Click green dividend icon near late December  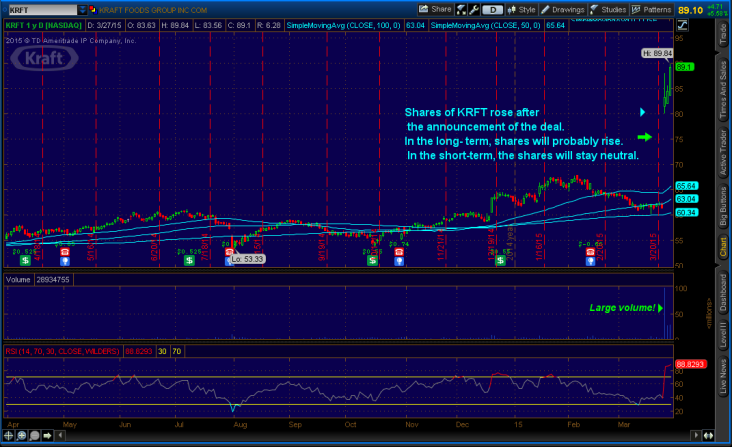pyautogui.click(x=500, y=260)
